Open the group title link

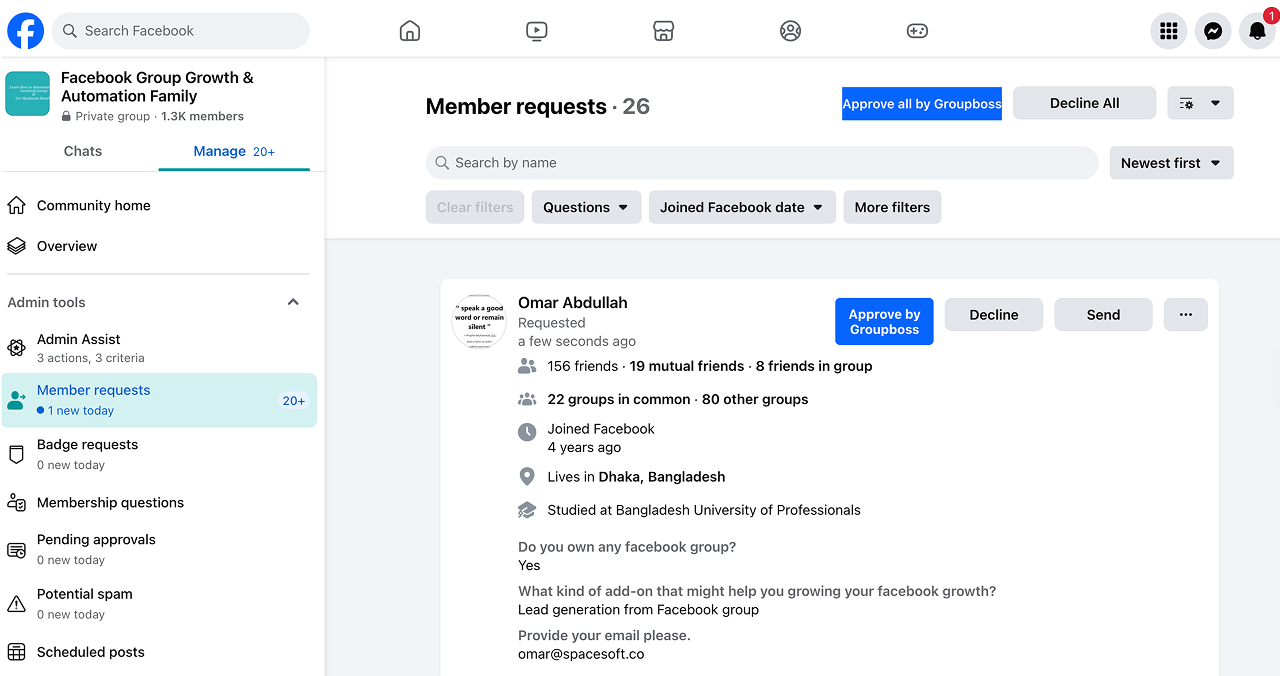pyautogui.click(x=157, y=87)
